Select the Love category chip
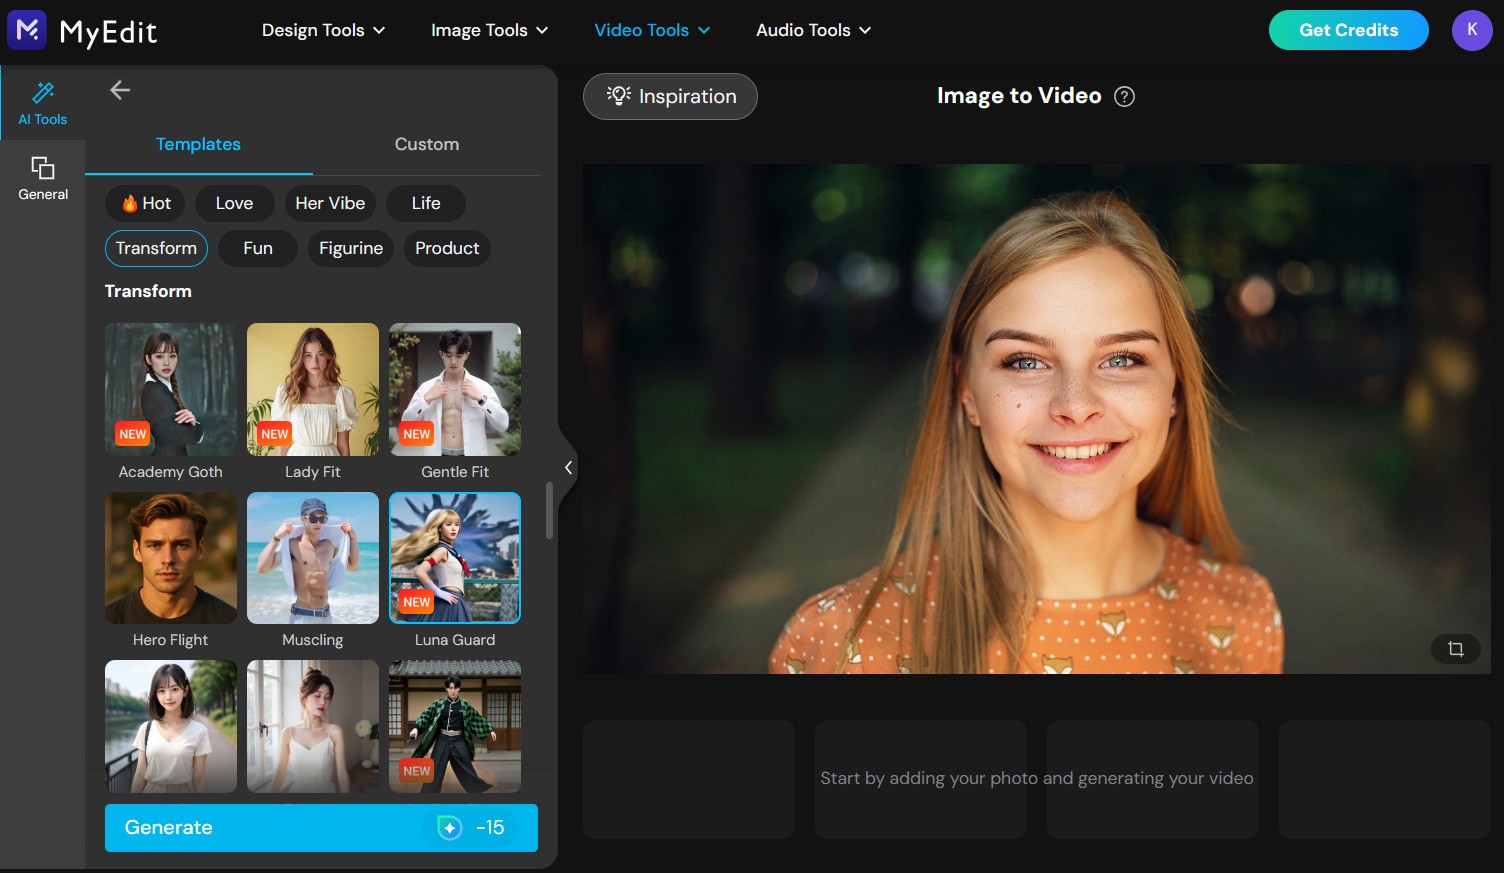Image resolution: width=1504 pixels, height=873 pixels. click(x=235, y=203)
